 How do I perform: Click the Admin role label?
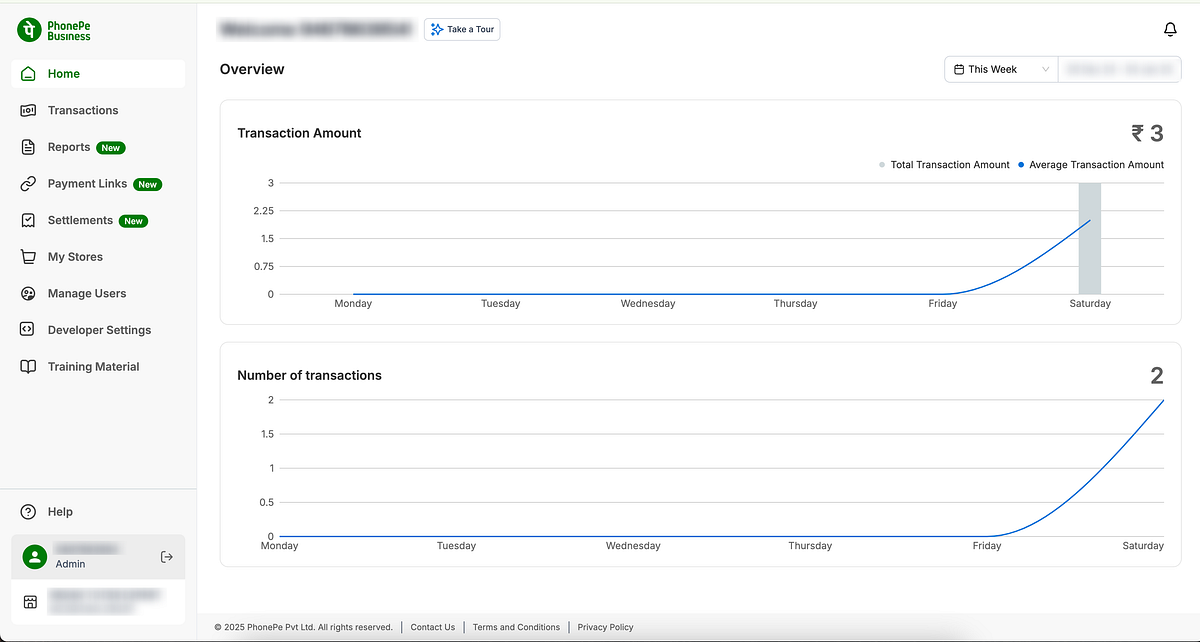70,564
